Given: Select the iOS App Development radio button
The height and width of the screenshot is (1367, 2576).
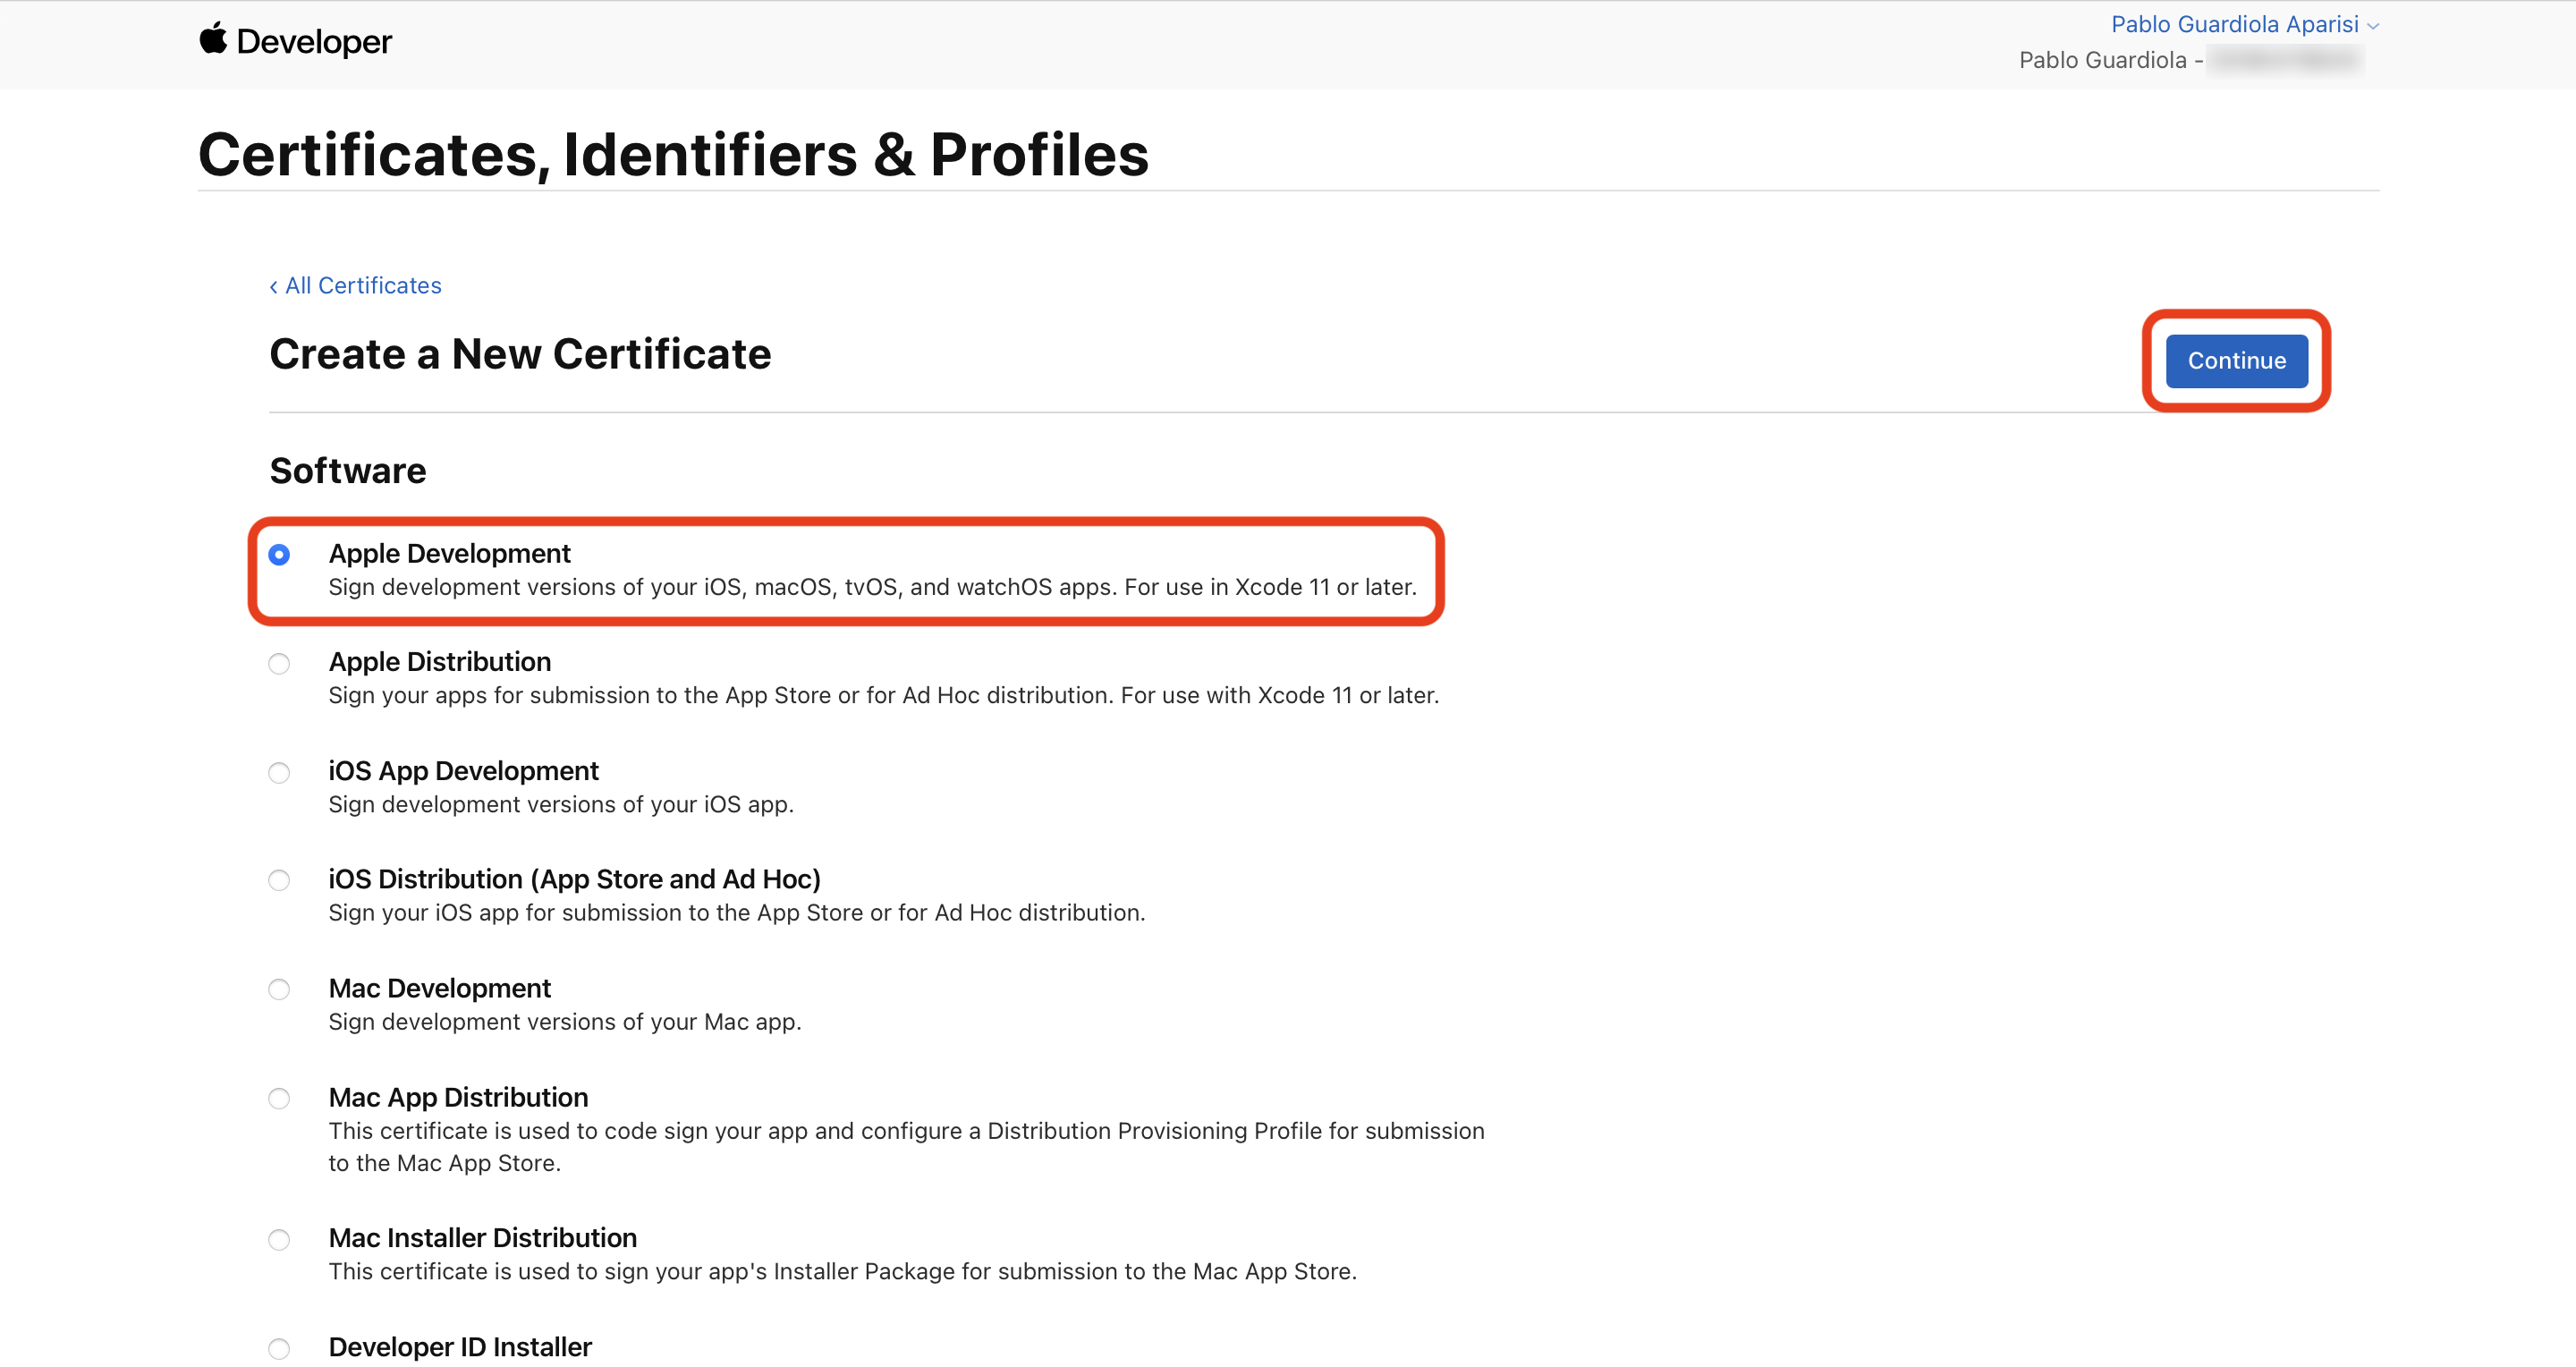Looking at the screenshot, I should 279,773.
